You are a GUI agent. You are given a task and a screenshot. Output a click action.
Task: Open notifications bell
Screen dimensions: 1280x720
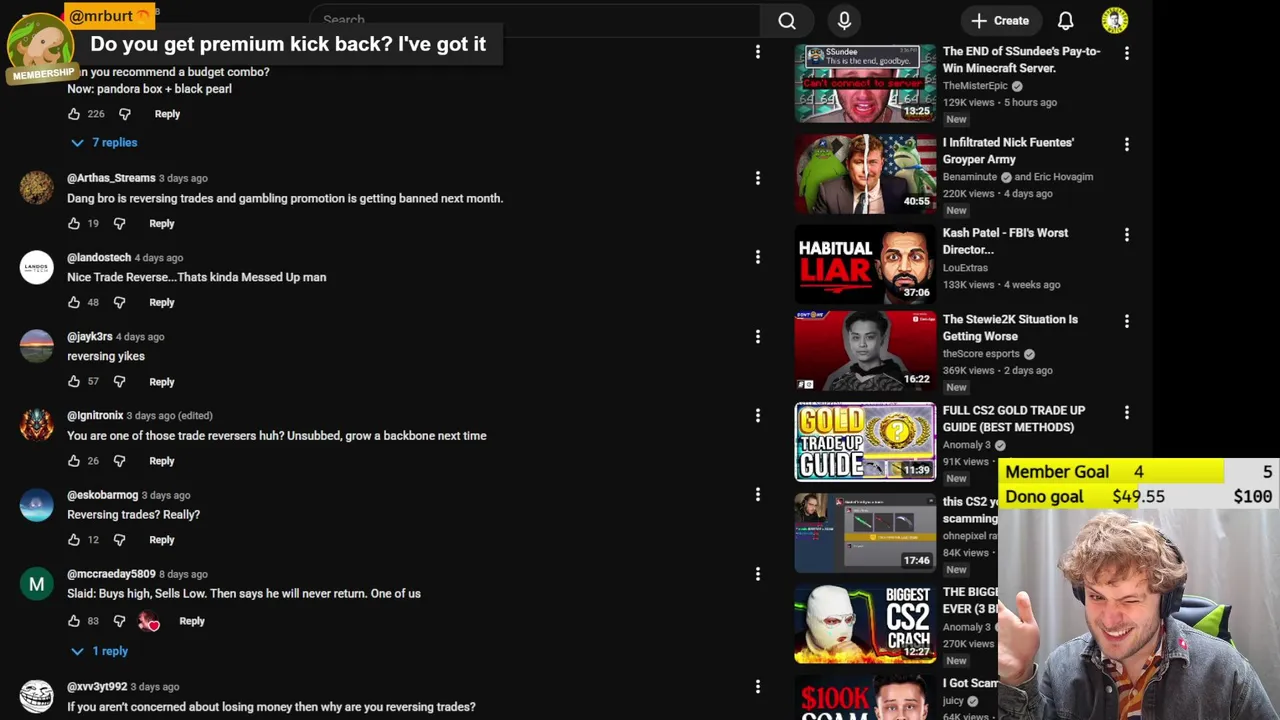click(x=1066, y=20)
